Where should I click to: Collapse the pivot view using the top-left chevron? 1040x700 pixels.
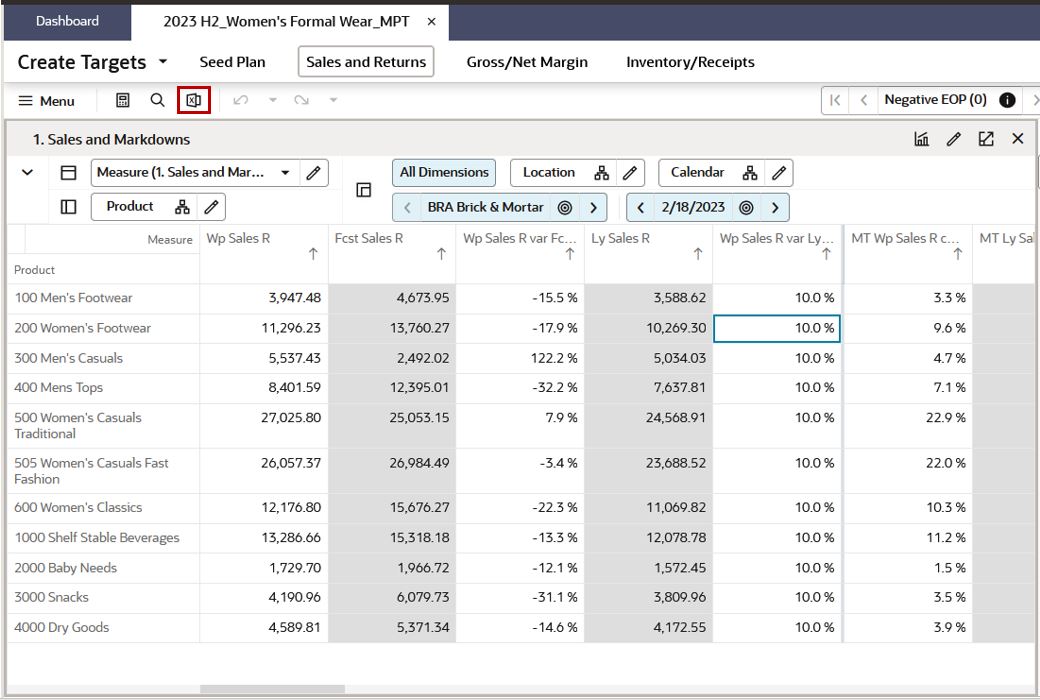(x=25, y=172)
